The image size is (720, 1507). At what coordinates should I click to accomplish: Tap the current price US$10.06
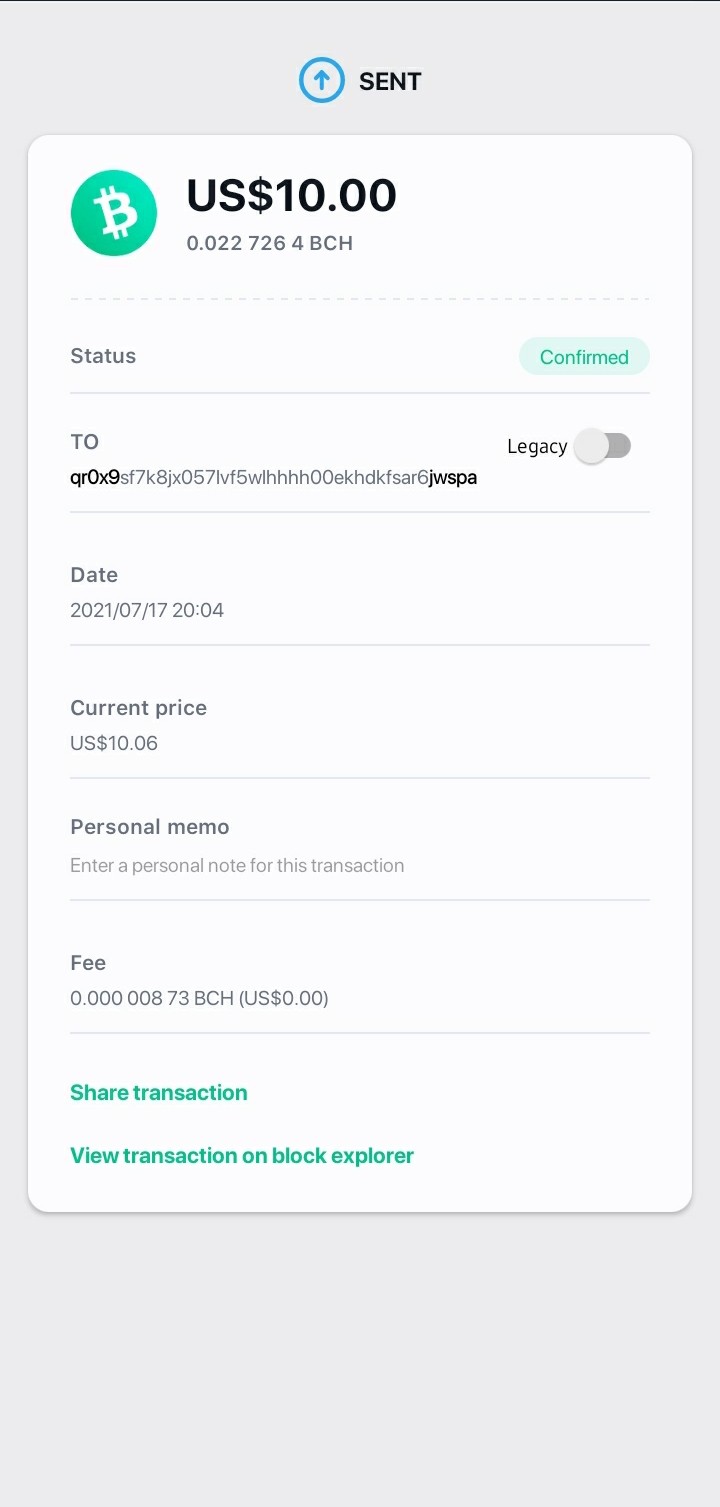click(114, 743)
